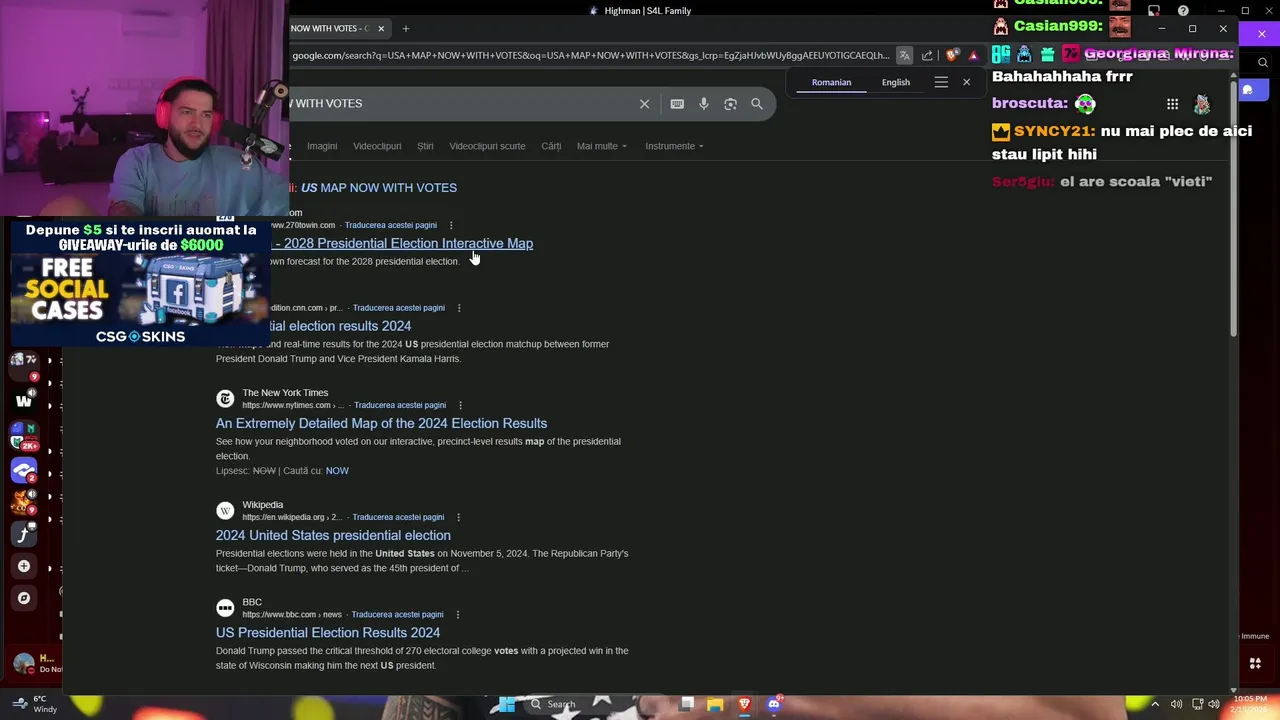
Task: Open Task View on taskbar
Action: point(686,704)
